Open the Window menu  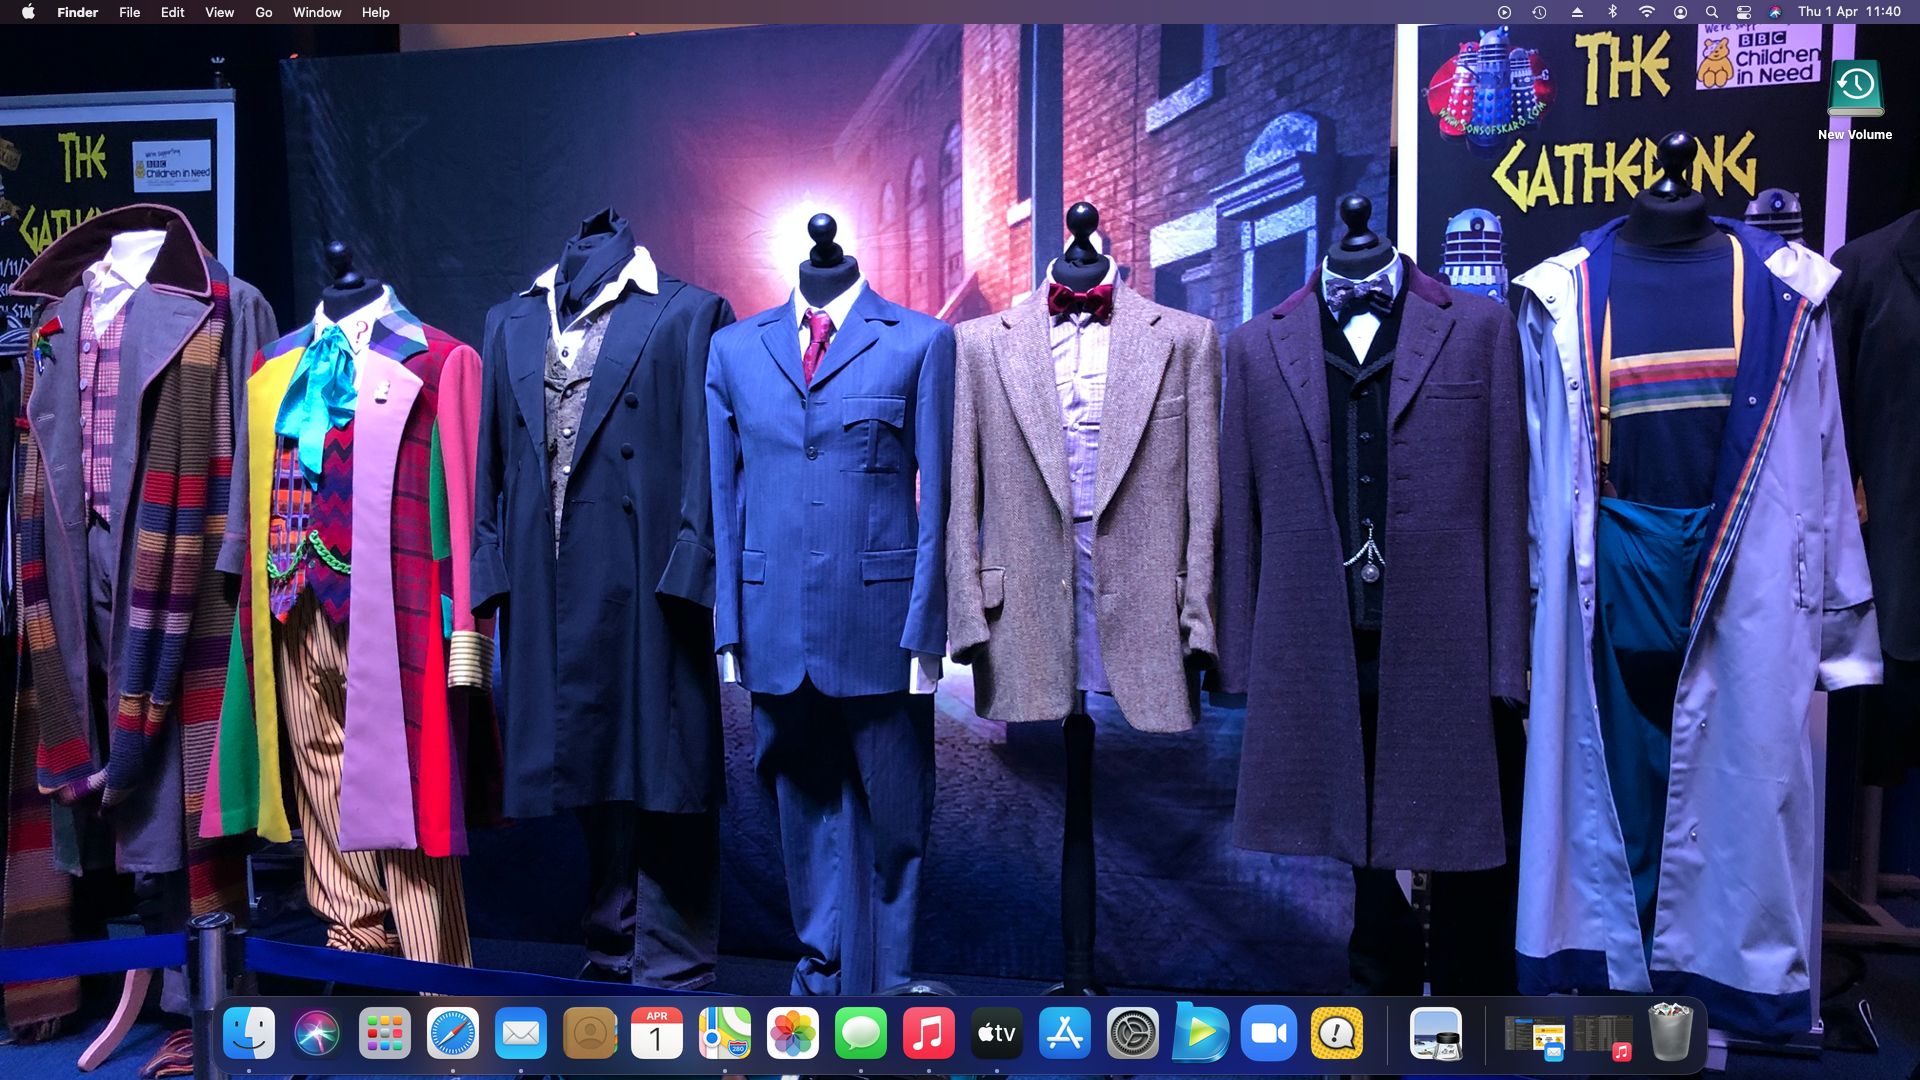tap(317, 12)
